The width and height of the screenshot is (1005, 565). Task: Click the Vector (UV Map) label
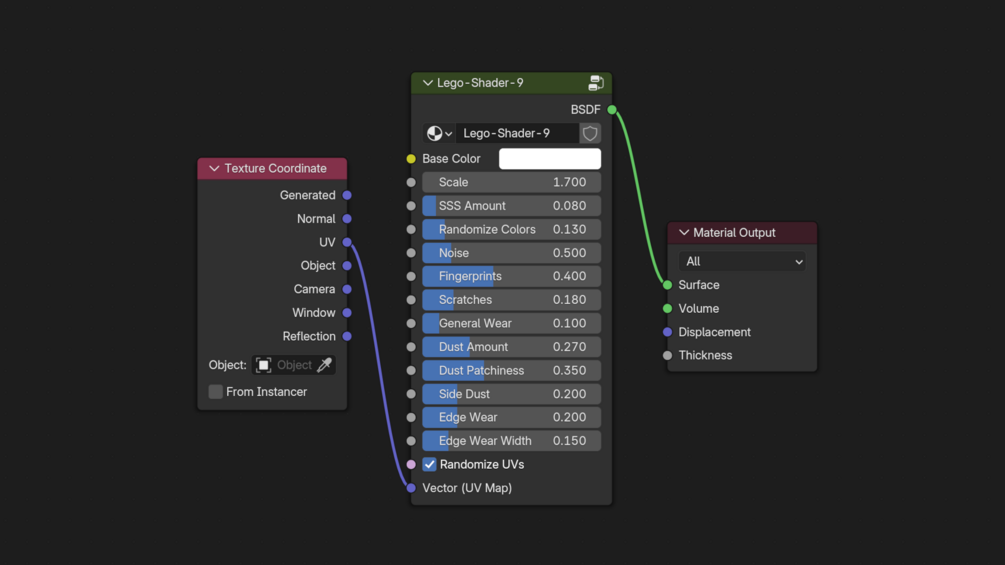[467, 488]
